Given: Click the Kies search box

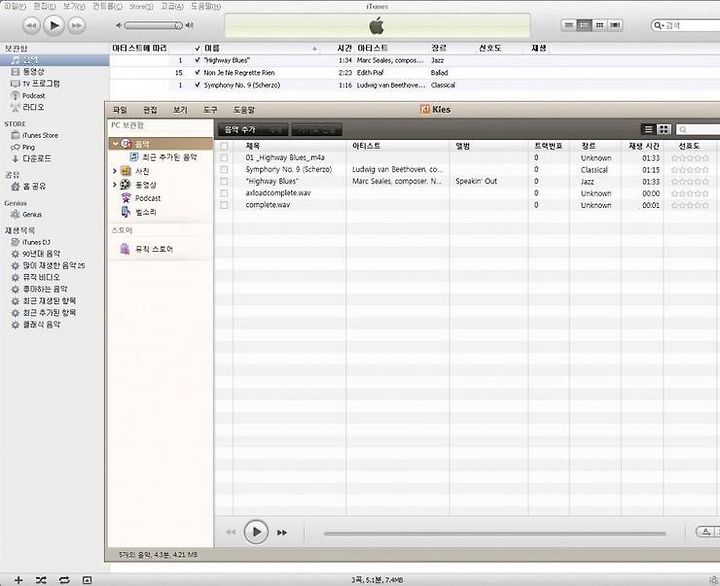Looking at the screenshot, I should [698, 130].
